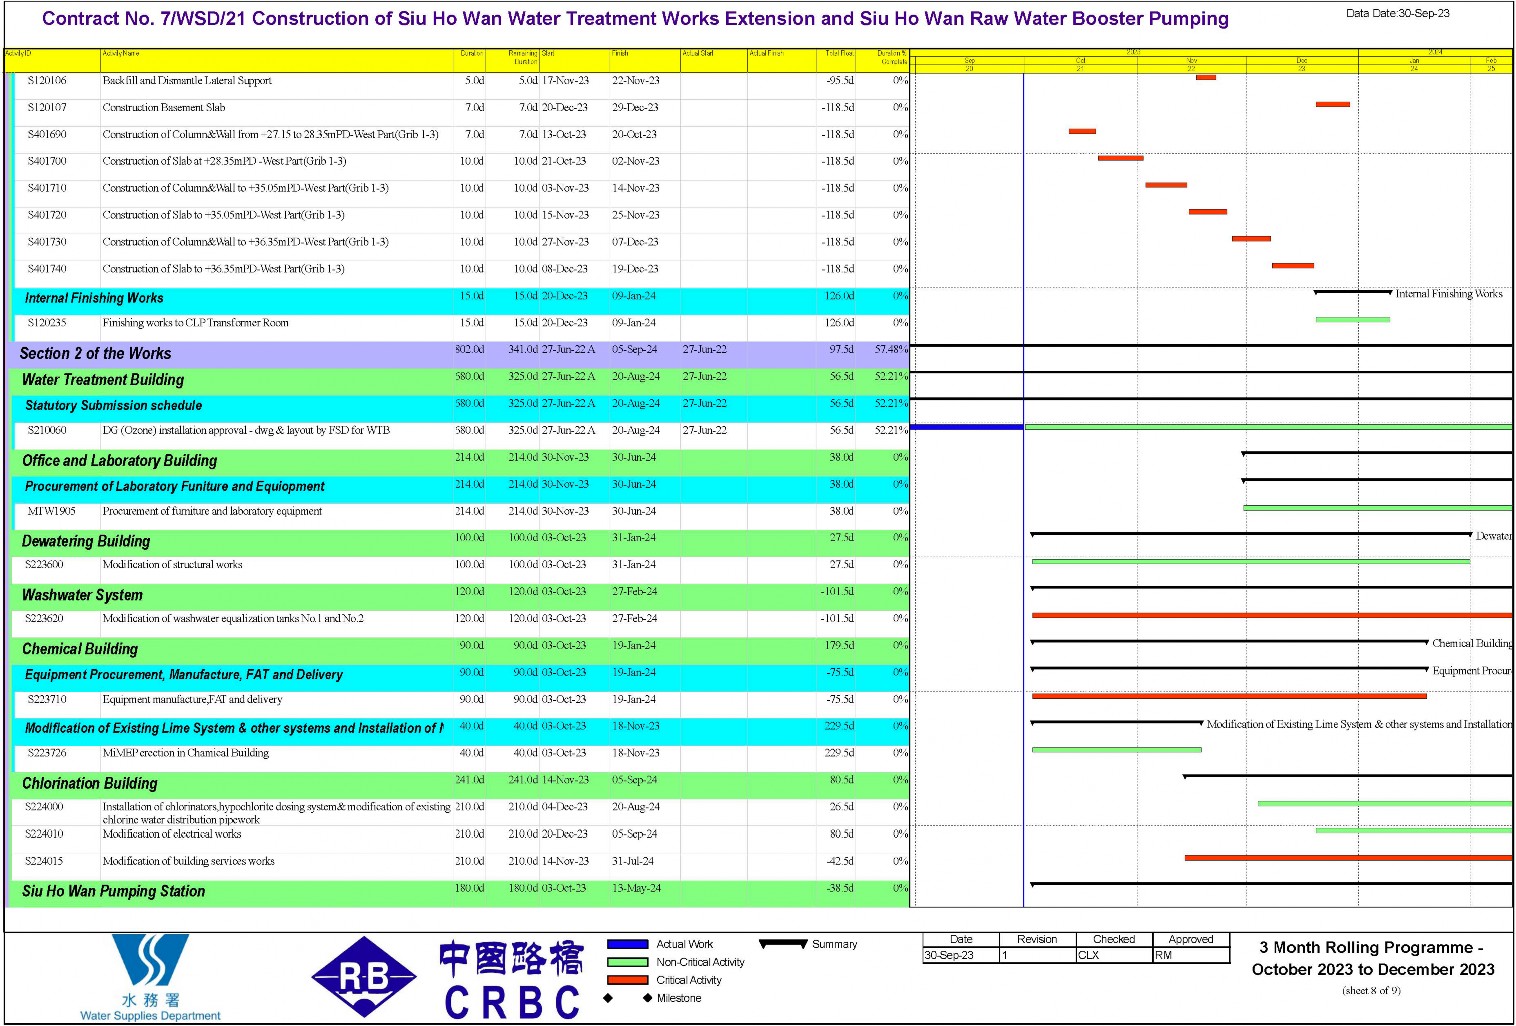Click 'Equipment manufacture,FAT and delivery' activity name
This screenshot has height=1026, width=1516.
point(192,701)
